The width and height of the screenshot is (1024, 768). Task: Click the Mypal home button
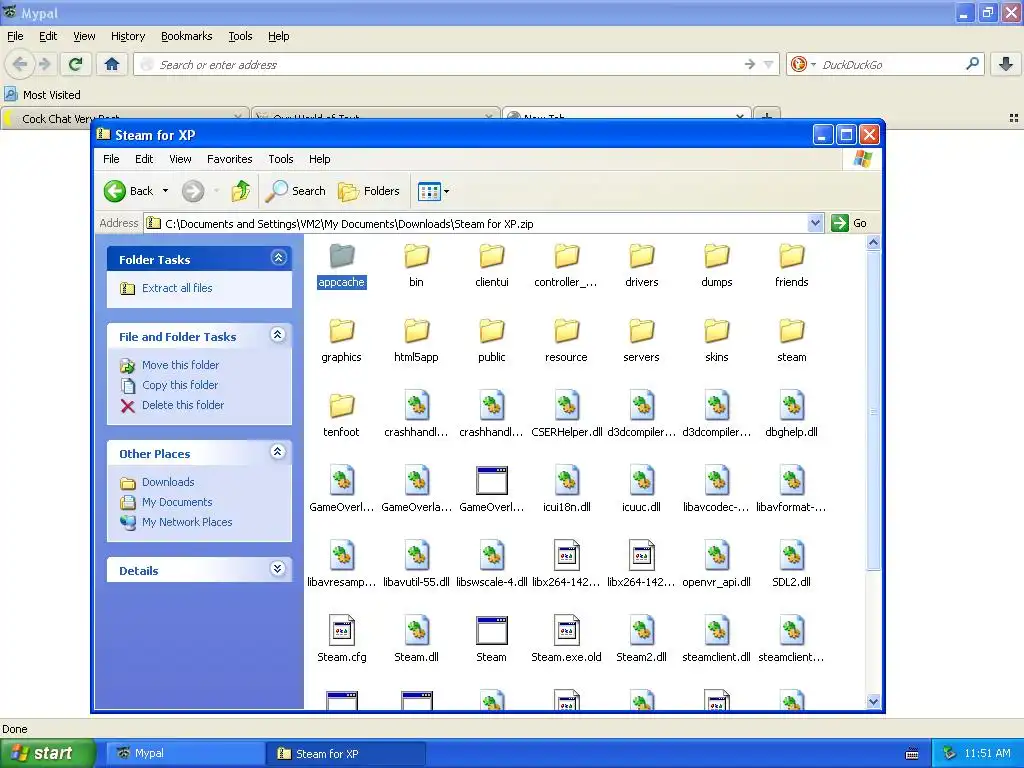coord(112,64)
